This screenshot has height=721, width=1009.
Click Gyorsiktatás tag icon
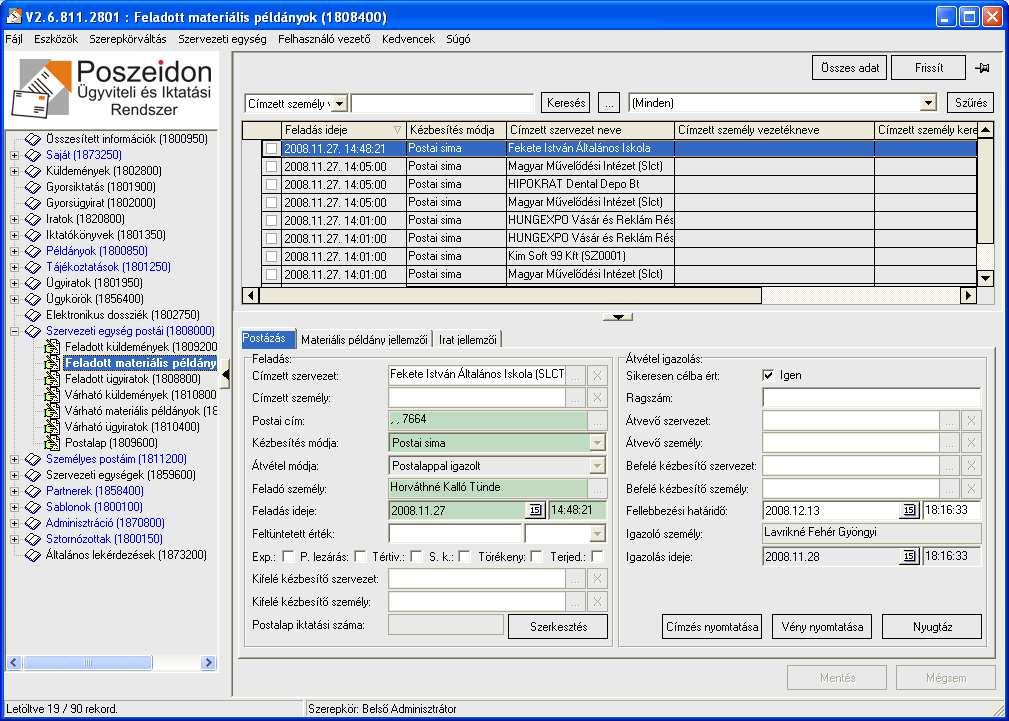[x=33, y=187]
